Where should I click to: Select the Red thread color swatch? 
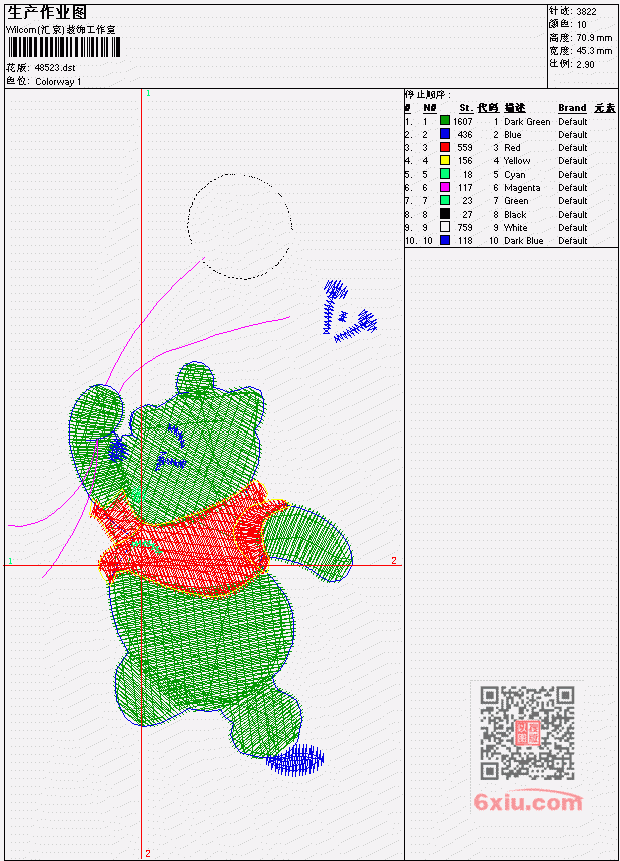pos(445,147)
